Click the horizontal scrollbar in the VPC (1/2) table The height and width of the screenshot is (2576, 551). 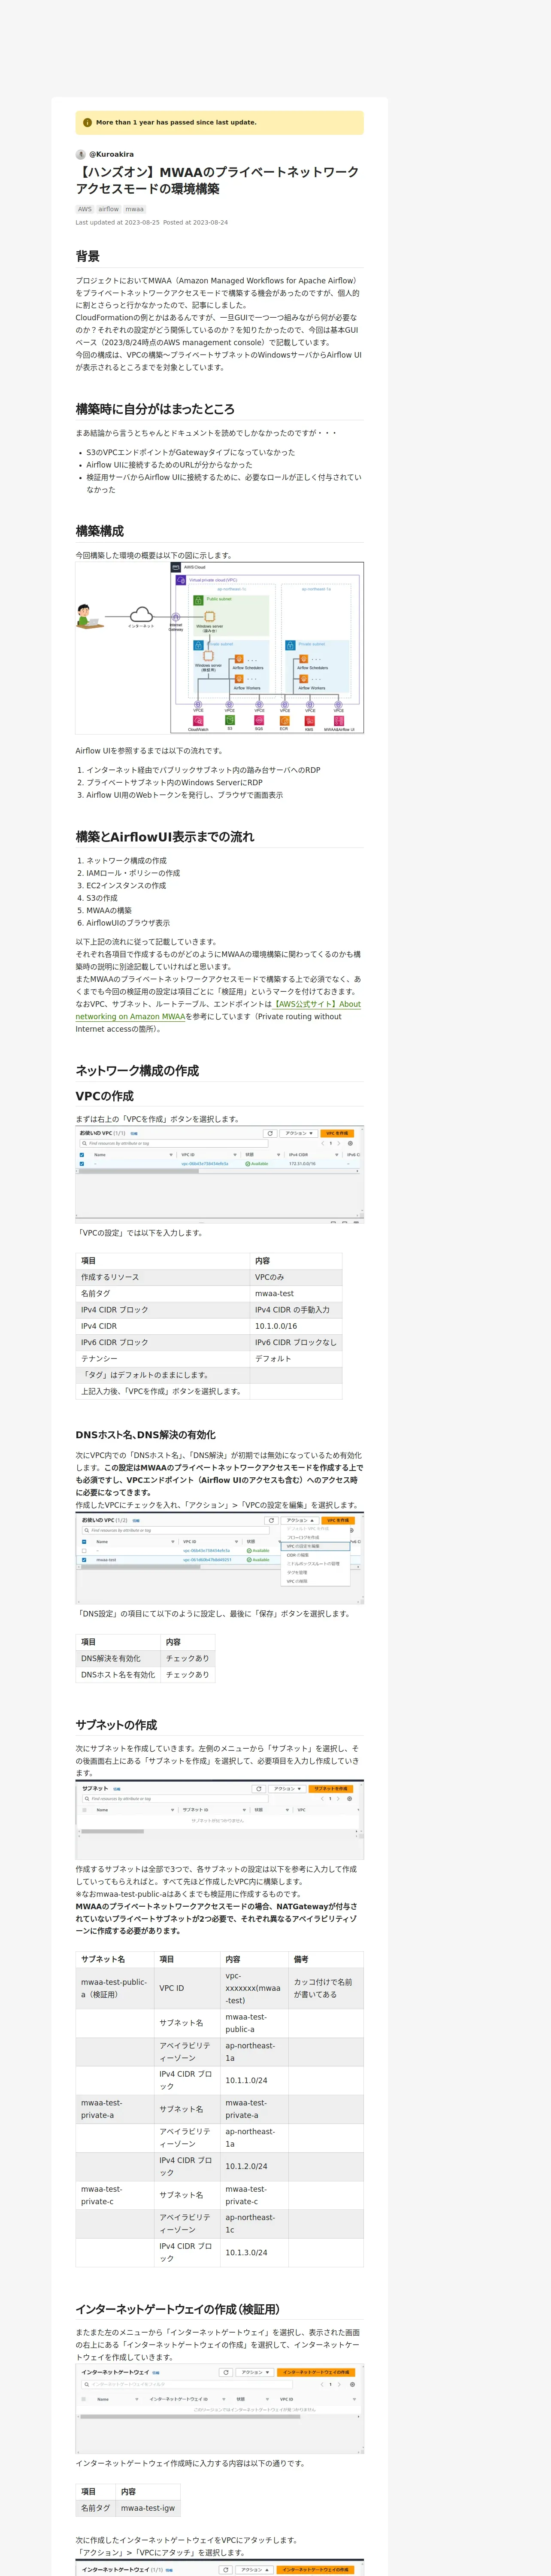[x=141, y=1567]
